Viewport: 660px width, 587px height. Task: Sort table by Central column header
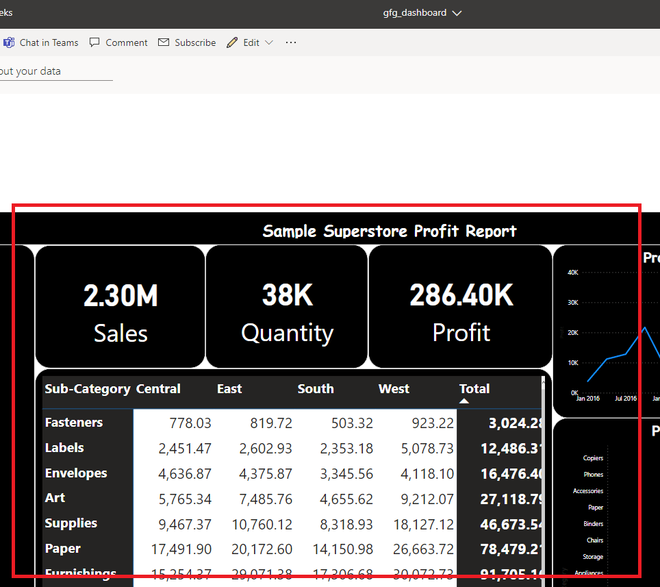158,389
